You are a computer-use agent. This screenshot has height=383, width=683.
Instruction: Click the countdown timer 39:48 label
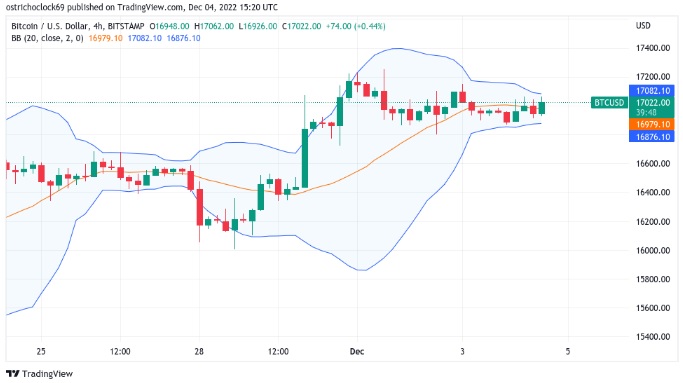click(x=646, y=112)
